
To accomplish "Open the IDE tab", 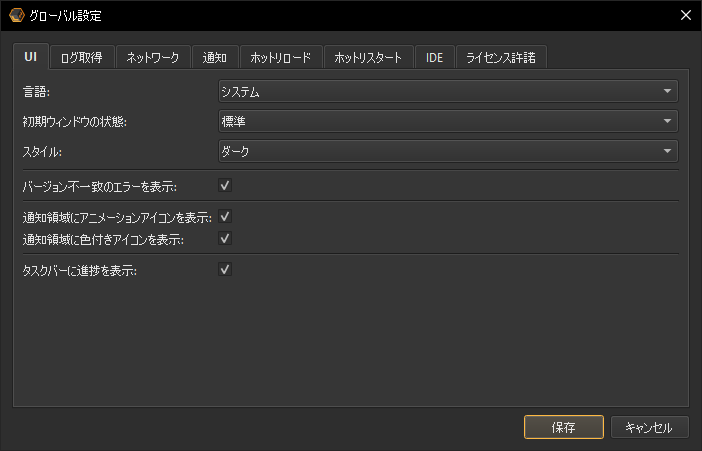I will (435, 57).
